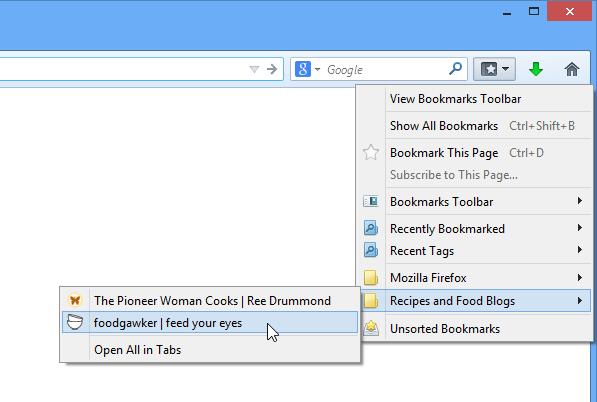The width and height of the screenshot is (597, 402).
Task: Choose Open All in Tabs
Action: [x=210, y=349]
